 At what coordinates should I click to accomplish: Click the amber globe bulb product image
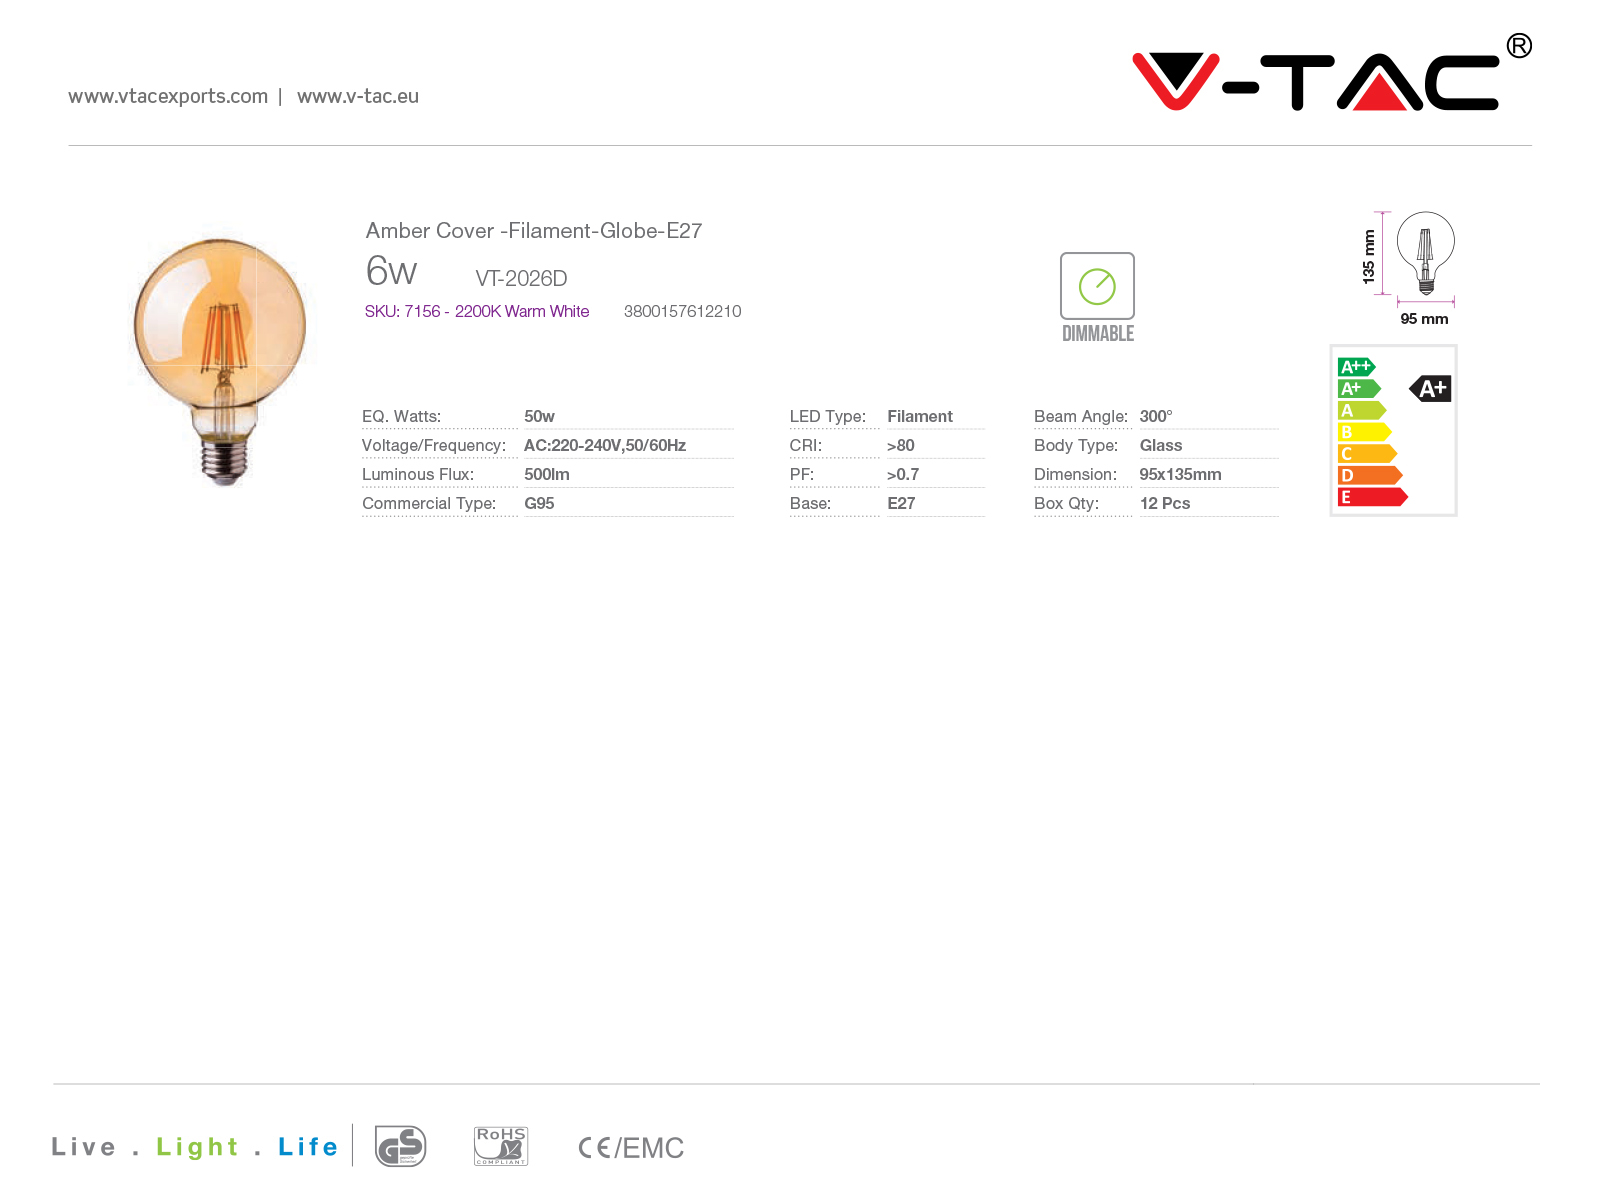[220, 362]
